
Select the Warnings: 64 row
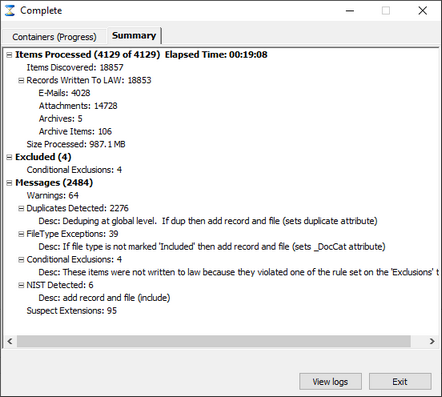point(53,196)
